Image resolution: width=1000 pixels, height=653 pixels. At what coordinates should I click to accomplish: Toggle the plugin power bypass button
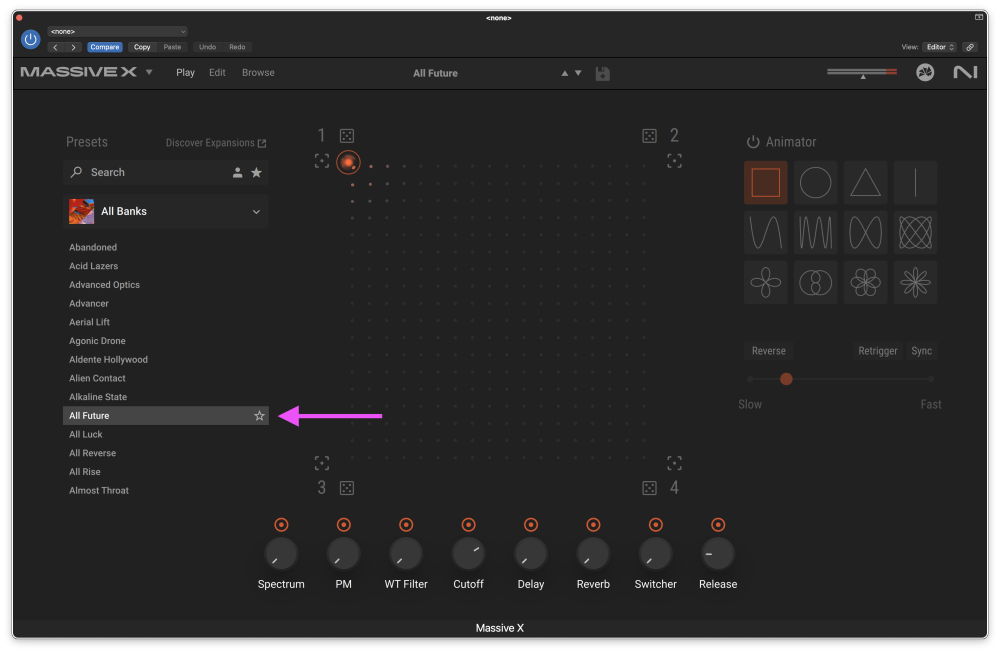coord(30,40)
